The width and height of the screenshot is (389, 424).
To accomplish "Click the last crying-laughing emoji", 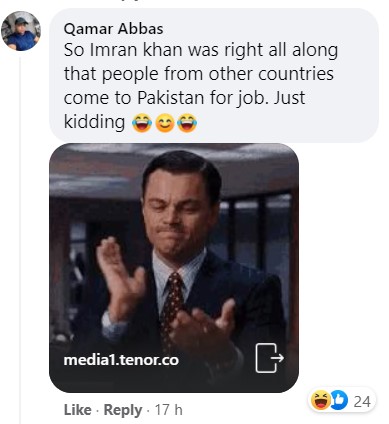I will (187, 123).
